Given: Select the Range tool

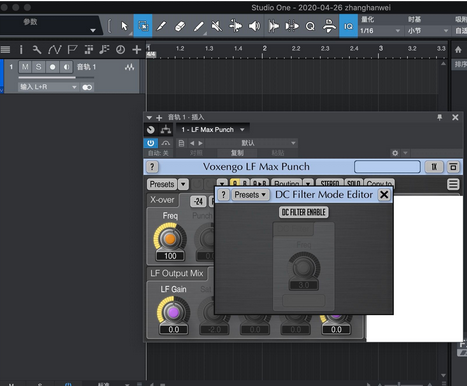Looking at the screenshot, I should (x=143, y=26).
